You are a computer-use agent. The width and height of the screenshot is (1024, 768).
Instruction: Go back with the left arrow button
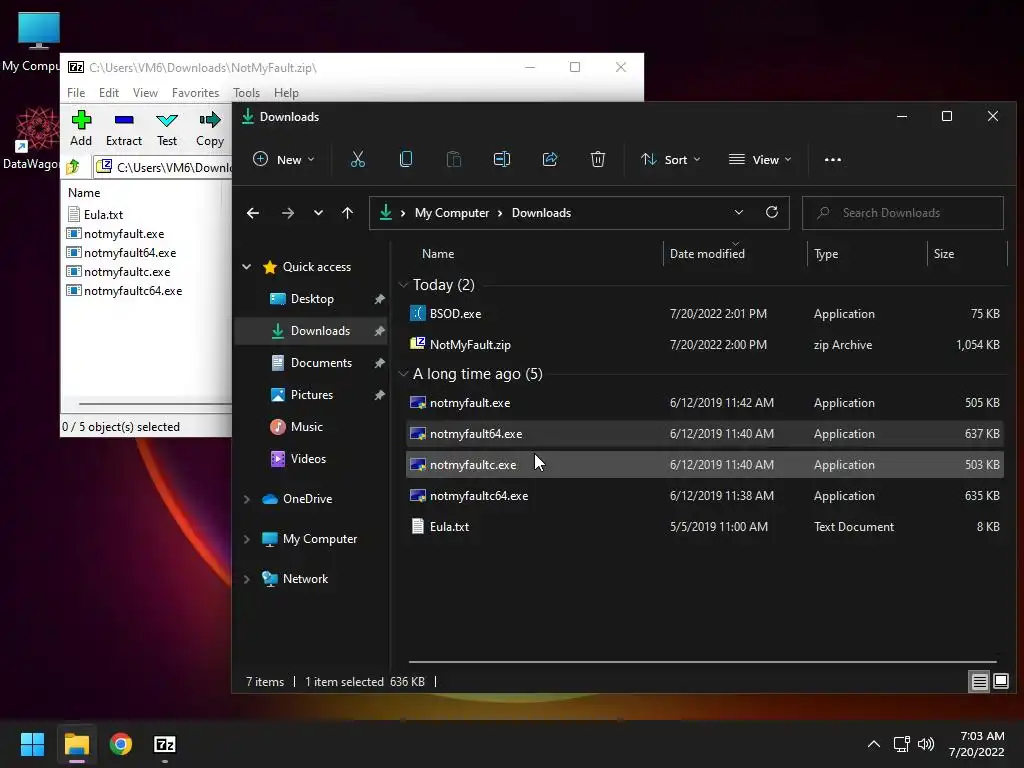(253, 213)
